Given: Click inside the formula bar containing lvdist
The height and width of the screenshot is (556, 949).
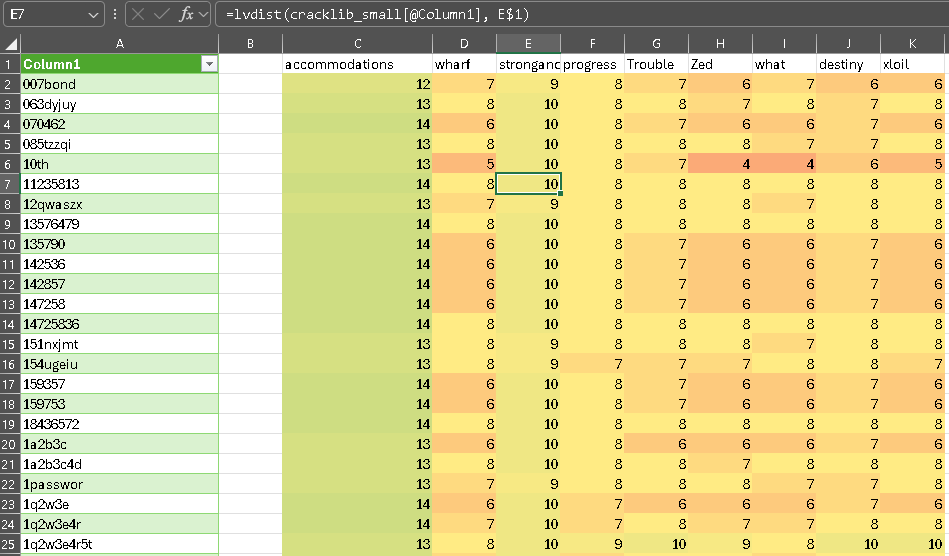Looking at the screenshot, I should coord(581,15).
